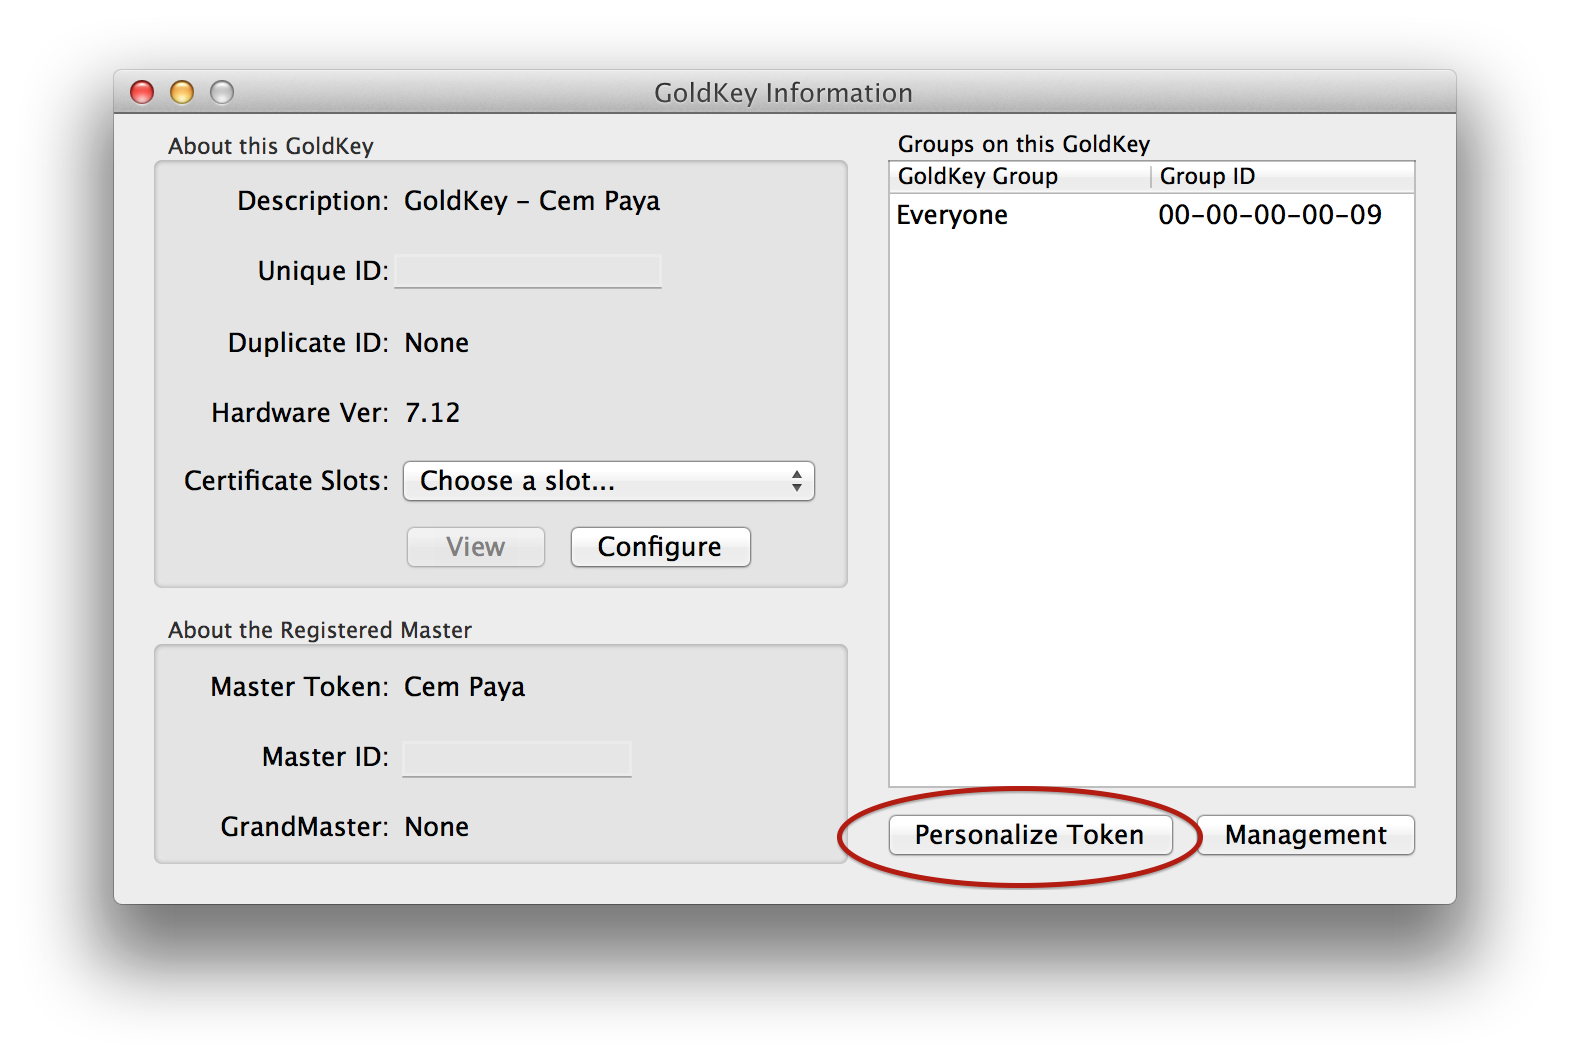Click the GrandMaster value None
The image size is (1570, 1062).
coord(436,827)
